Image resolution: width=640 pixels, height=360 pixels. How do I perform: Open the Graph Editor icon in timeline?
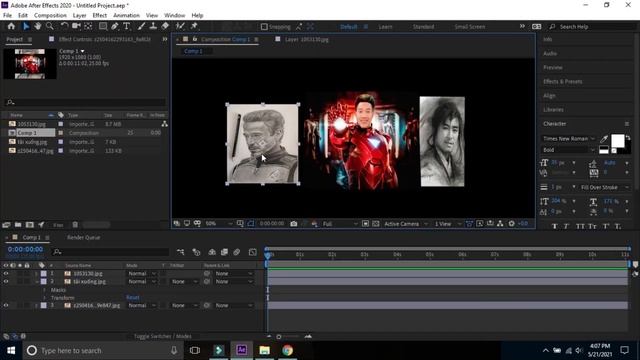point(253,252)
